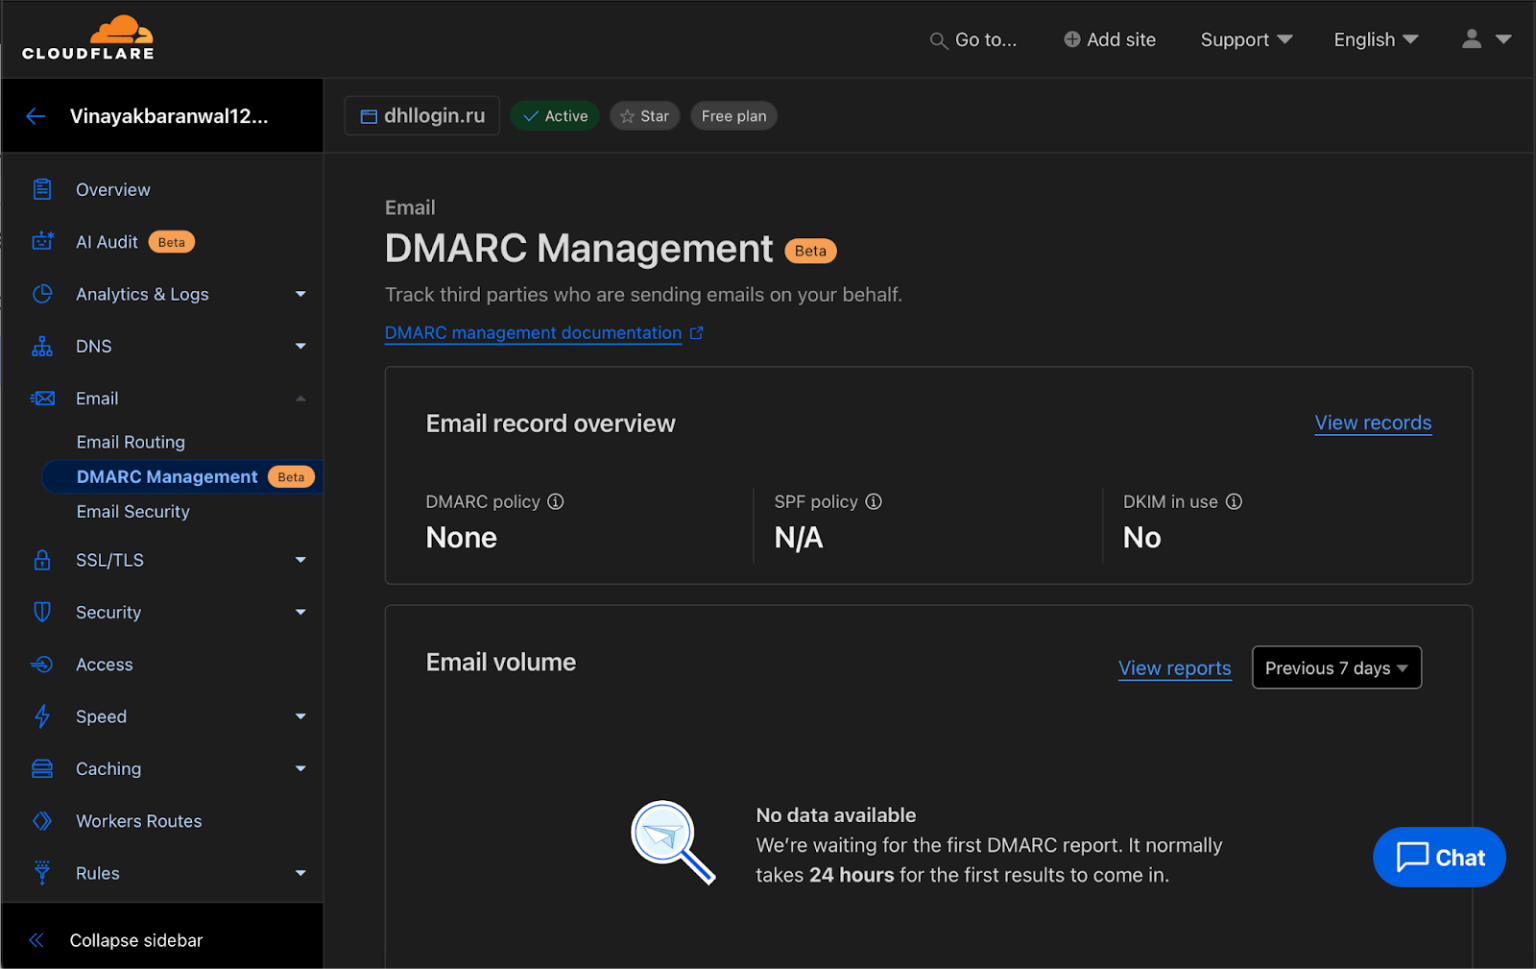Select Email Routing in the sidebar
The height and width of the screenshot is (969, 1536).
point(130,441)
